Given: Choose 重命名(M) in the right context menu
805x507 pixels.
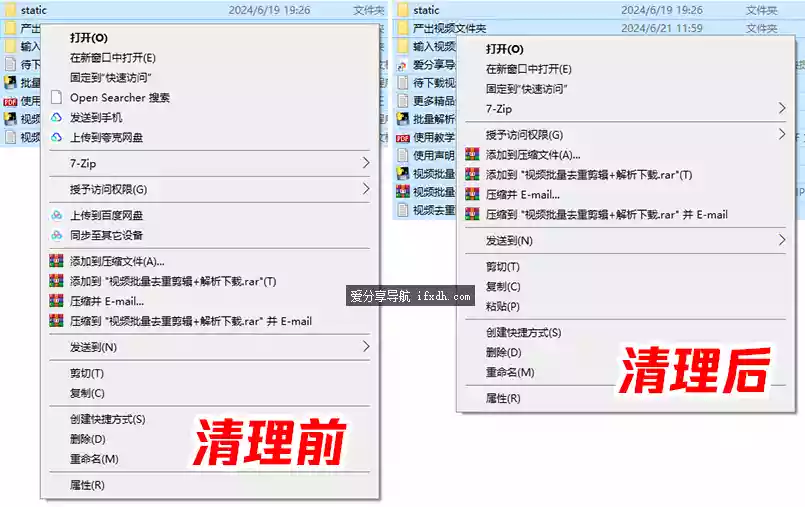Looking at the screenshot, I should [510, 373].
